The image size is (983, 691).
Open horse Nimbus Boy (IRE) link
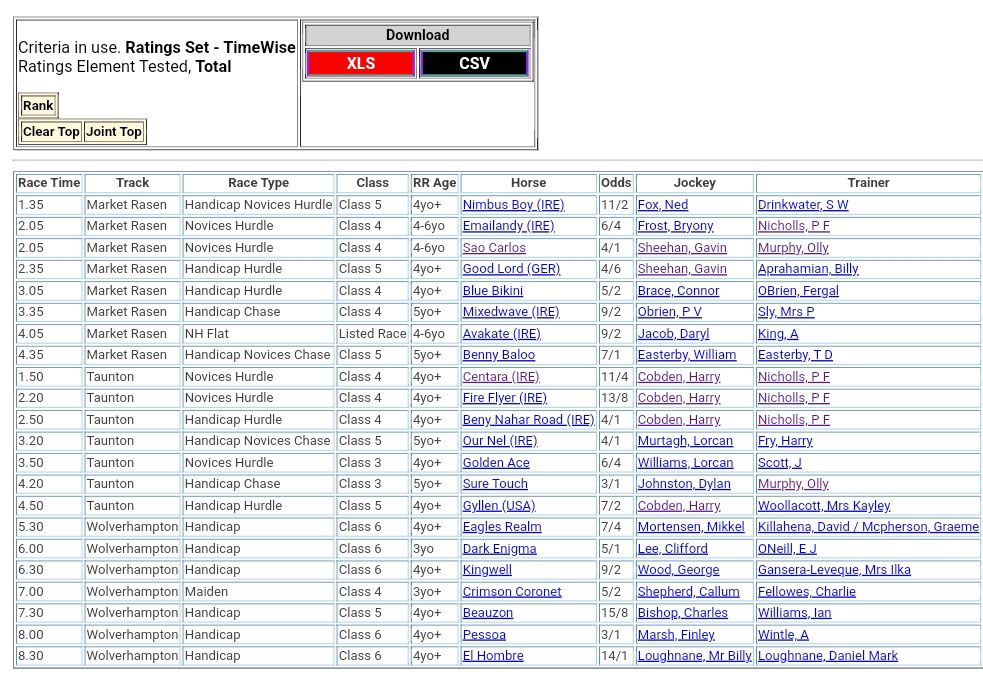[x=513, y=205]
